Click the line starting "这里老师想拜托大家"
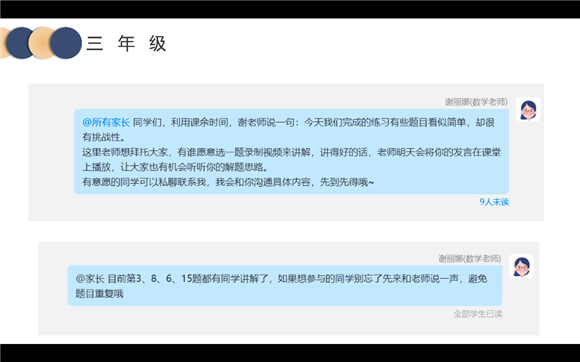This screenshot has width=580, height=362. (x=291, y=152)
